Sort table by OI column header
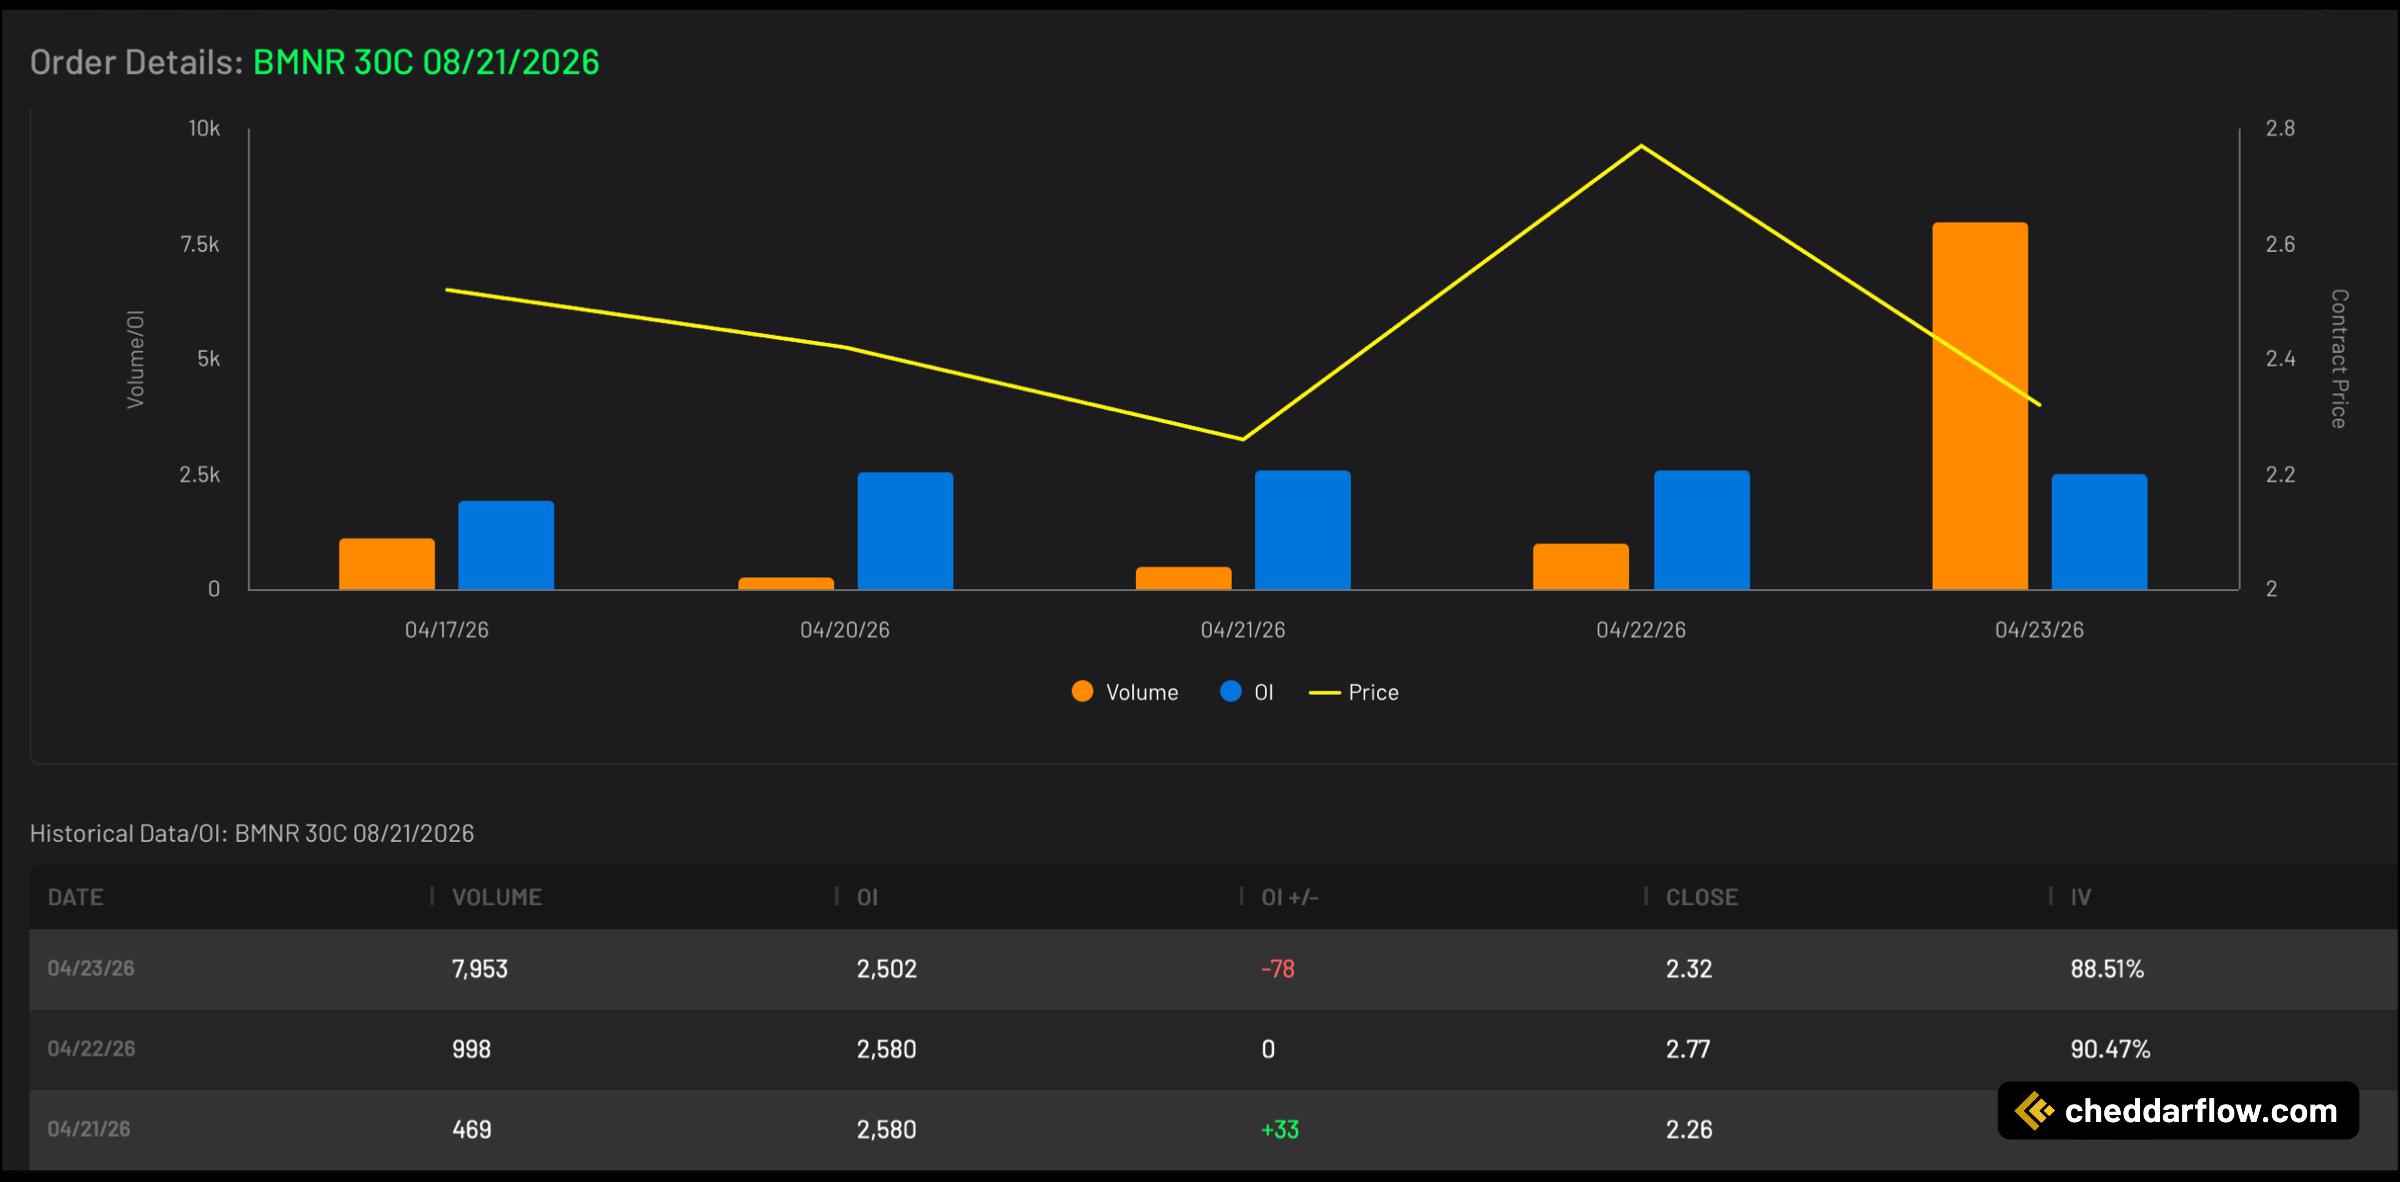The image size is (2400, 1182). (867, 897)
